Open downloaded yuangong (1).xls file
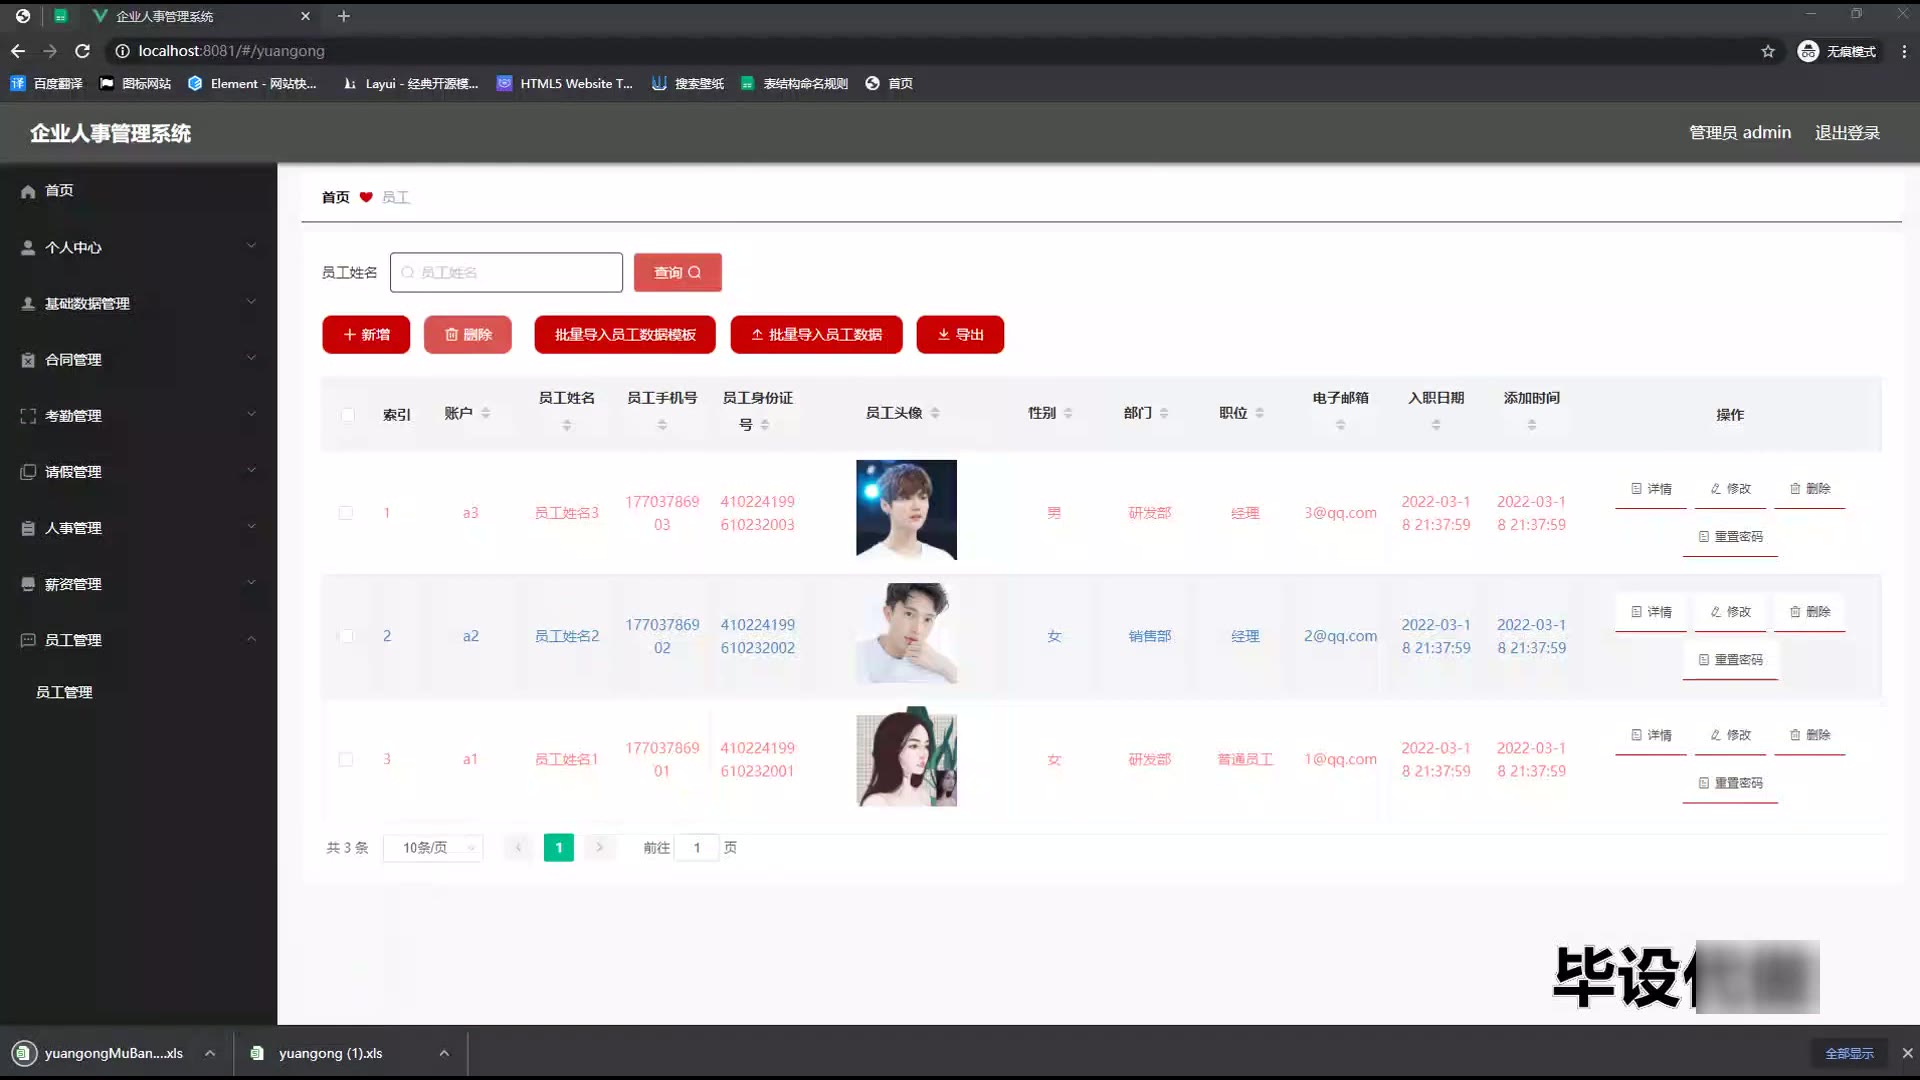Image resolution: width=1920 pixels, height=1080 pixels. pyautogui.click(x=330, y=1053)
